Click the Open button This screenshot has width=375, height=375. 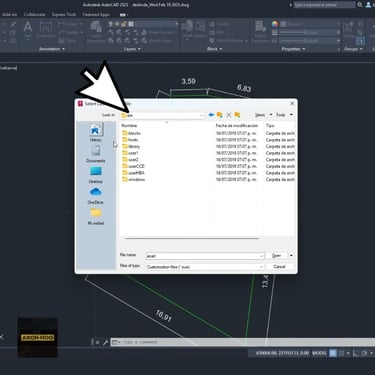pyautogui.click(x=277, y=256)
